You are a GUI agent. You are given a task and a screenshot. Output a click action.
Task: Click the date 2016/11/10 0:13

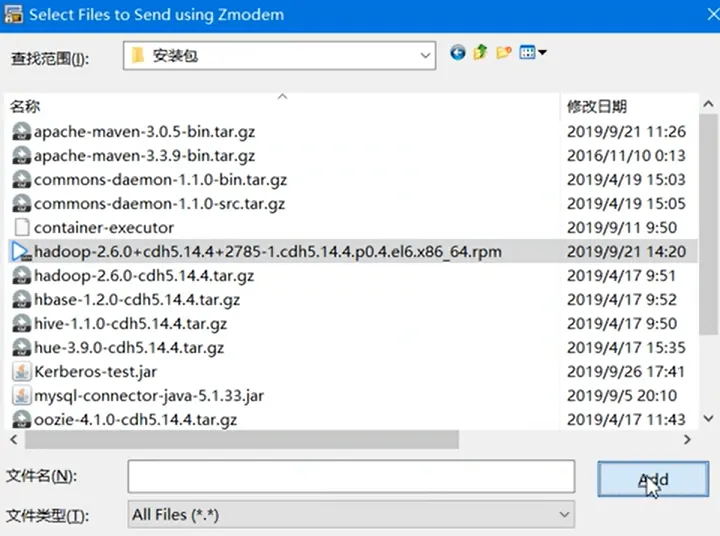626,156
